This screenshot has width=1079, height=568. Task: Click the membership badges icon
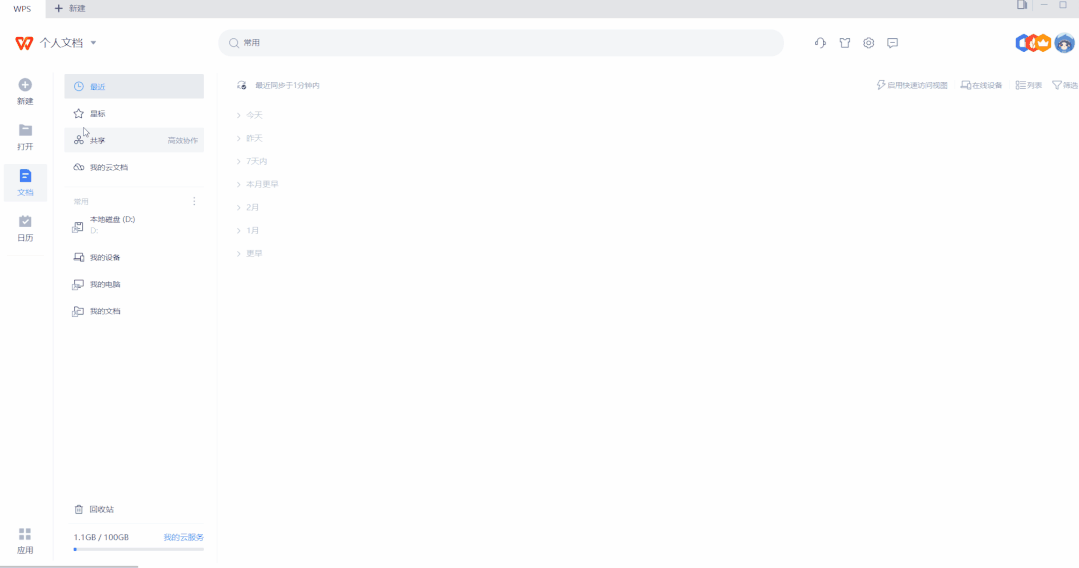pos(1034,43)
